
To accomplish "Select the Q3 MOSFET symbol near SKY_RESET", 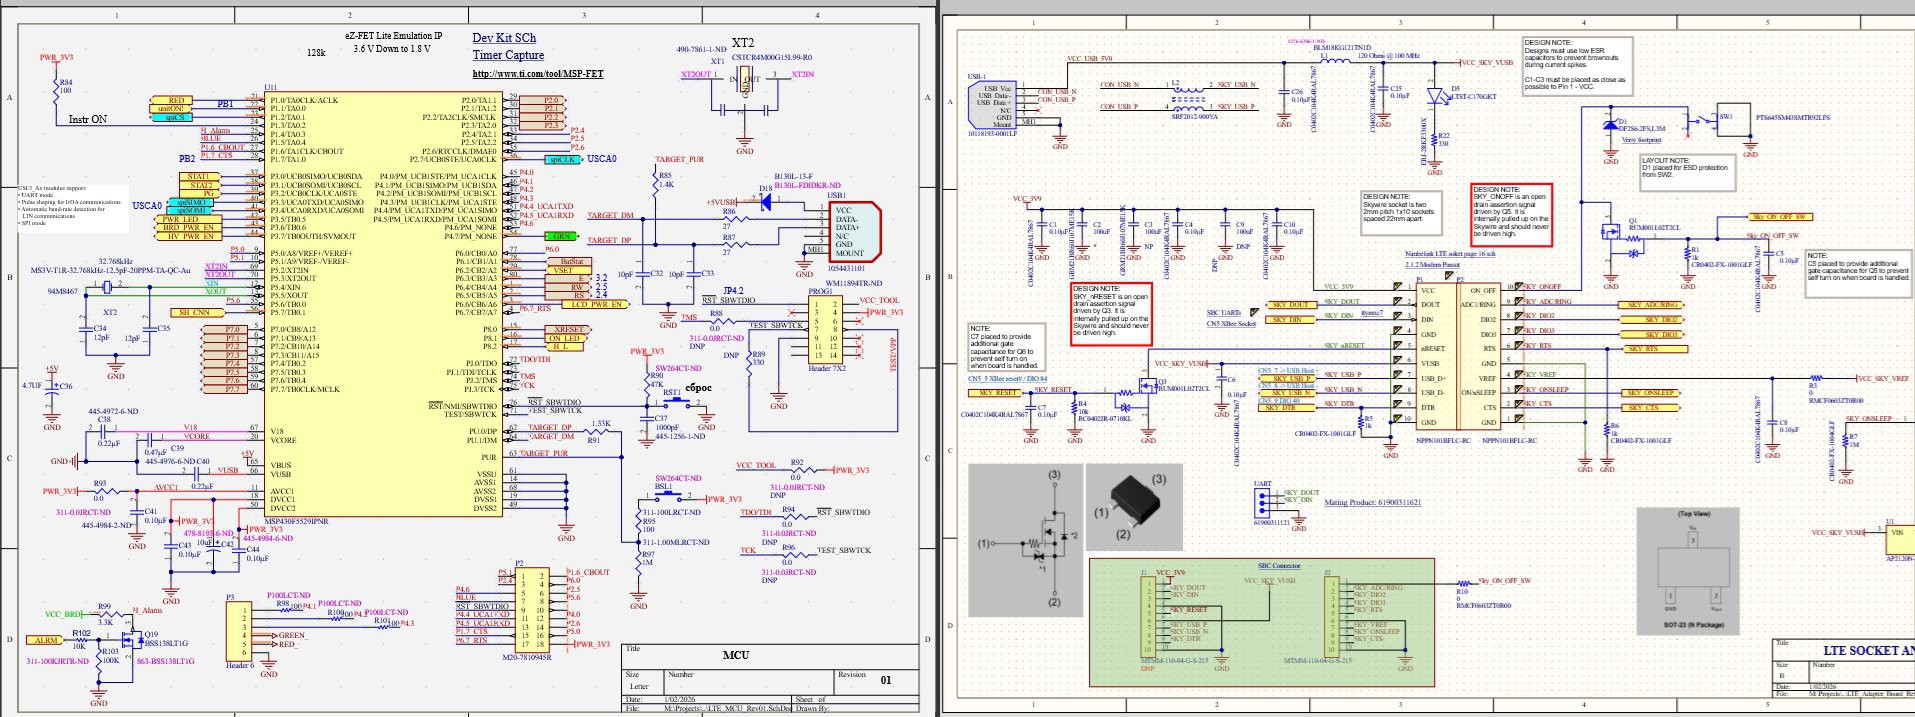I will (x=1144, y=387).
